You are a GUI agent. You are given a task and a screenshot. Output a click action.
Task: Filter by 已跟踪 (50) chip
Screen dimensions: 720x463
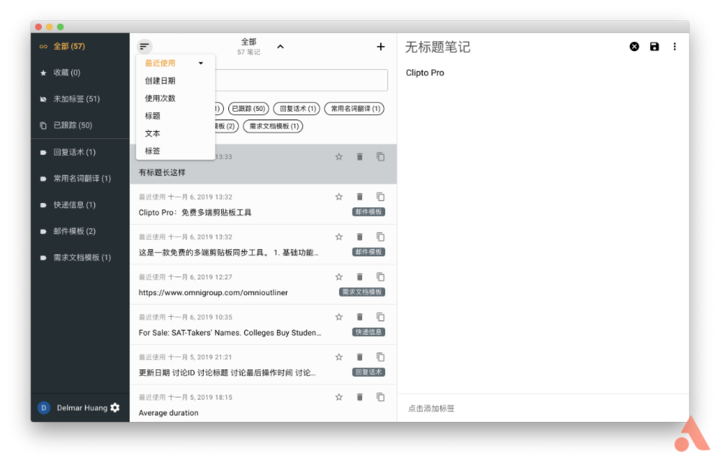click(x=248, y=108)
